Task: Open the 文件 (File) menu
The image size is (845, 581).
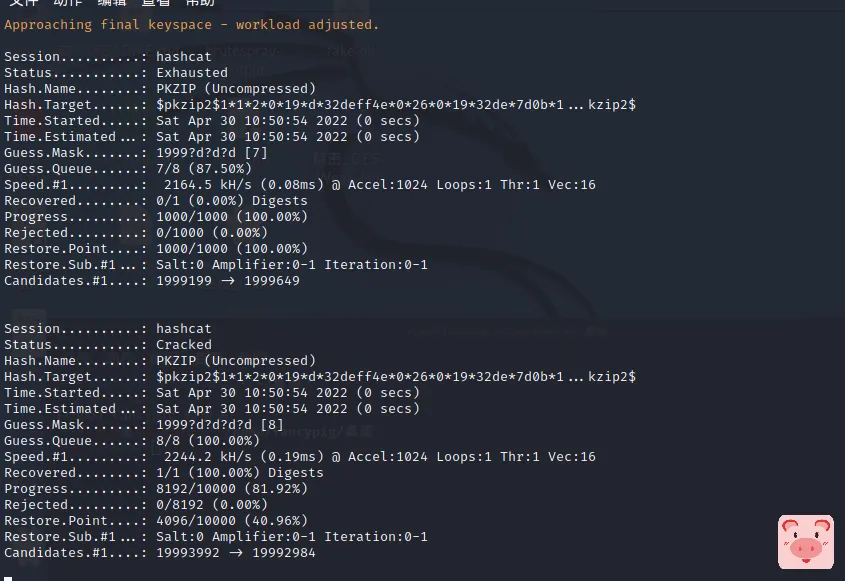Action: point(22,3)
